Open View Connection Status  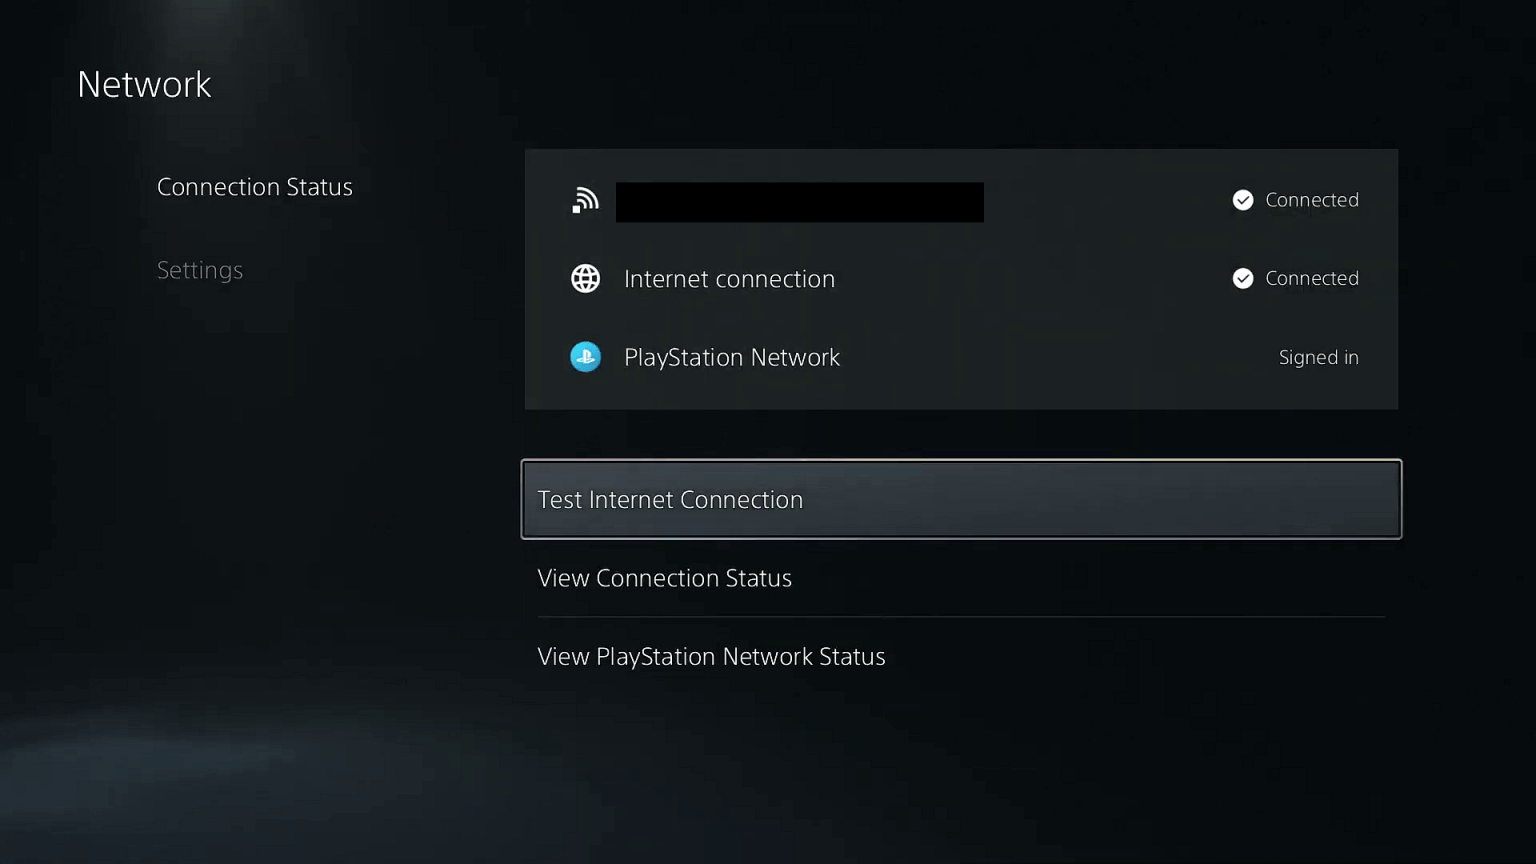665,578
